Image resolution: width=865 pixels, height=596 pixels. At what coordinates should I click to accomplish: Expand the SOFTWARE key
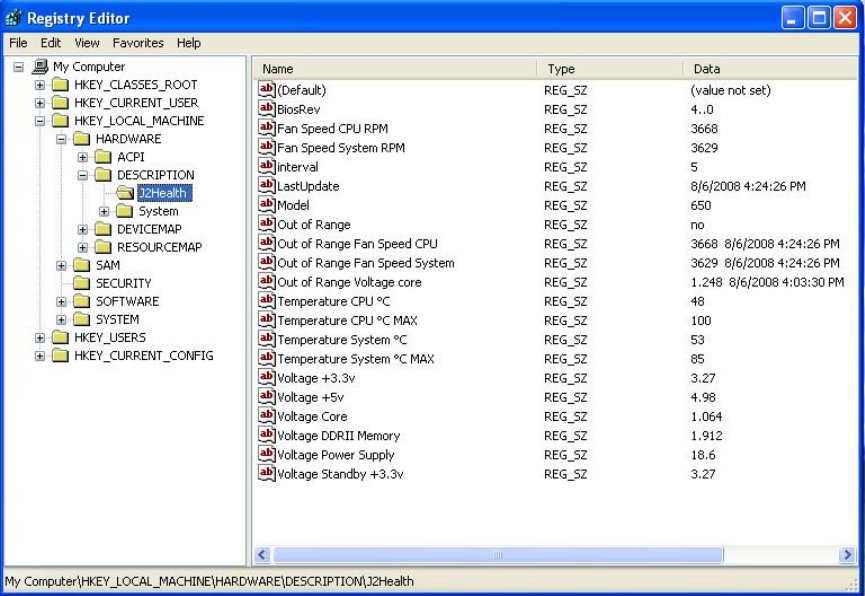(61, 301)
